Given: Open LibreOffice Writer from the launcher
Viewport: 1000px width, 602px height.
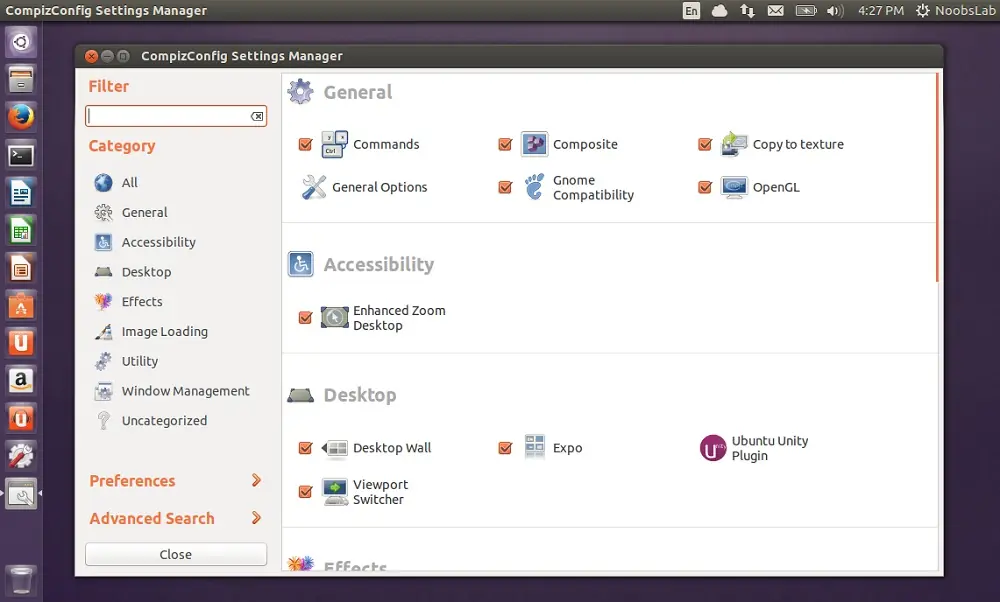Looking at the screenshot, I should (x=21, y=193).
